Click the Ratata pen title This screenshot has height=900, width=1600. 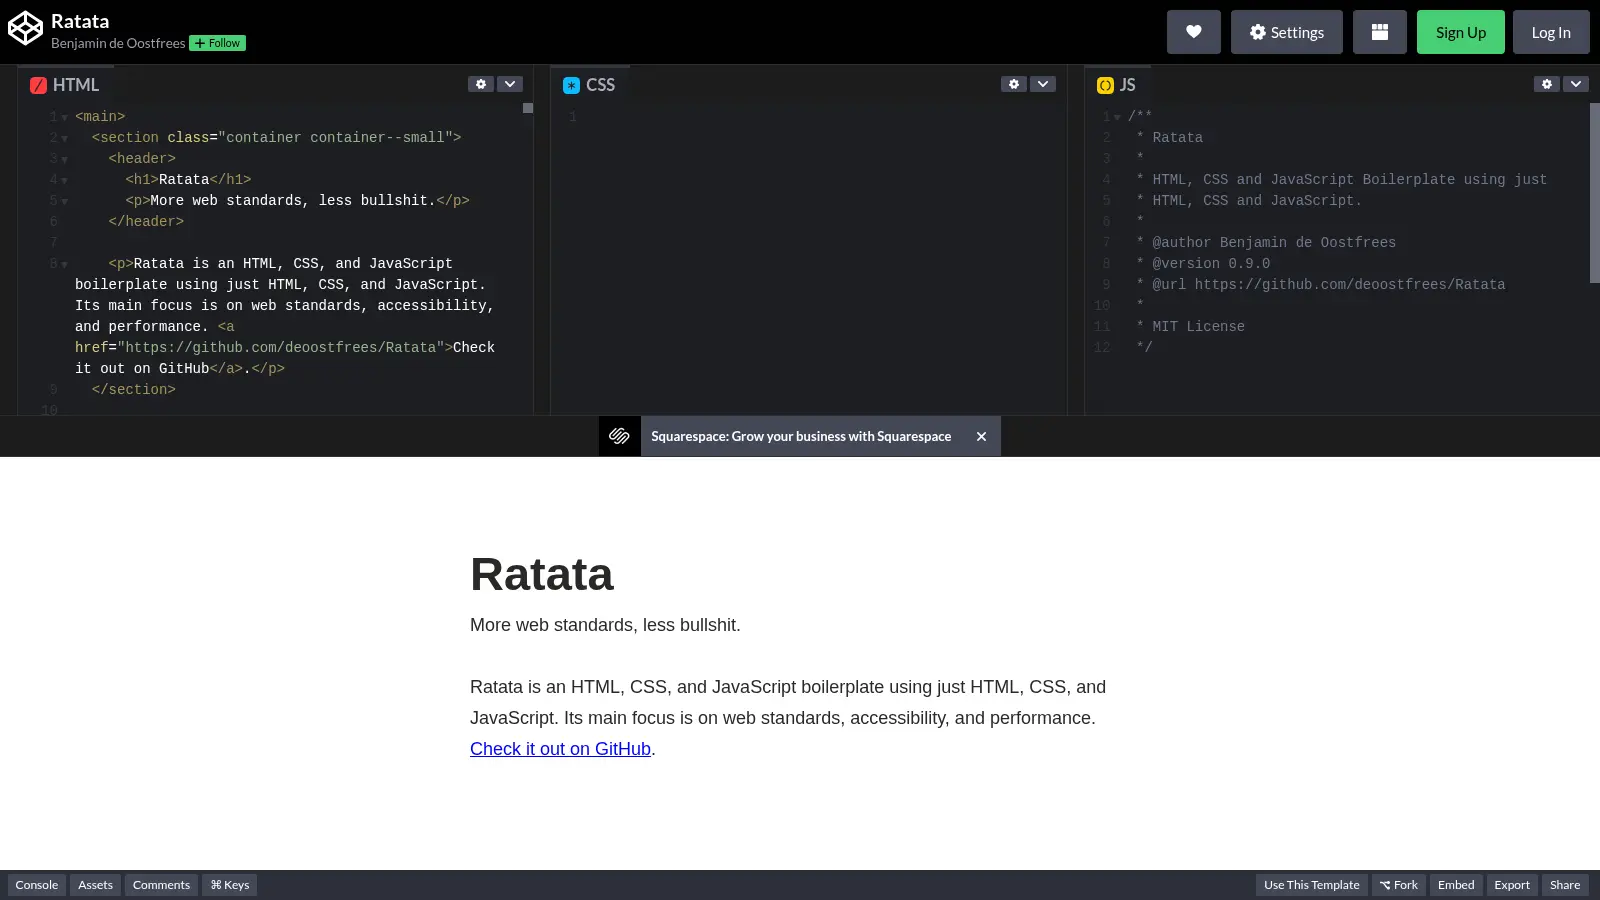(x=80, y=21)
